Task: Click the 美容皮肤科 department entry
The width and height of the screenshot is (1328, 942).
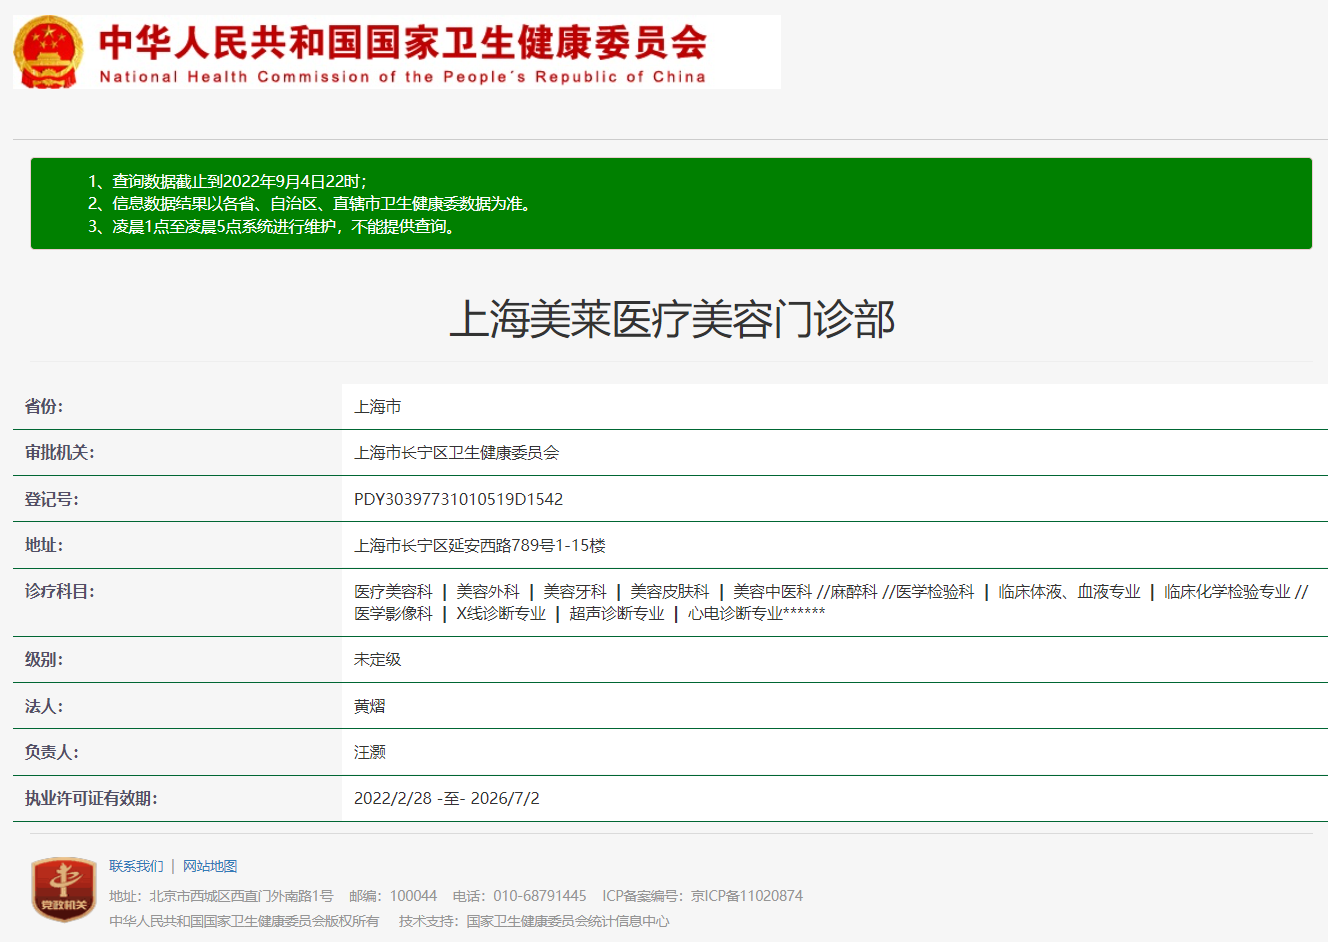Action: pyautogui.click(x=670, y=592)
